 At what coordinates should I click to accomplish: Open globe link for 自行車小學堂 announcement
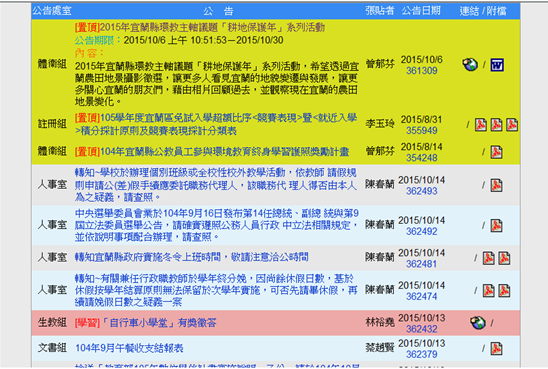click(x=478, y=323)
